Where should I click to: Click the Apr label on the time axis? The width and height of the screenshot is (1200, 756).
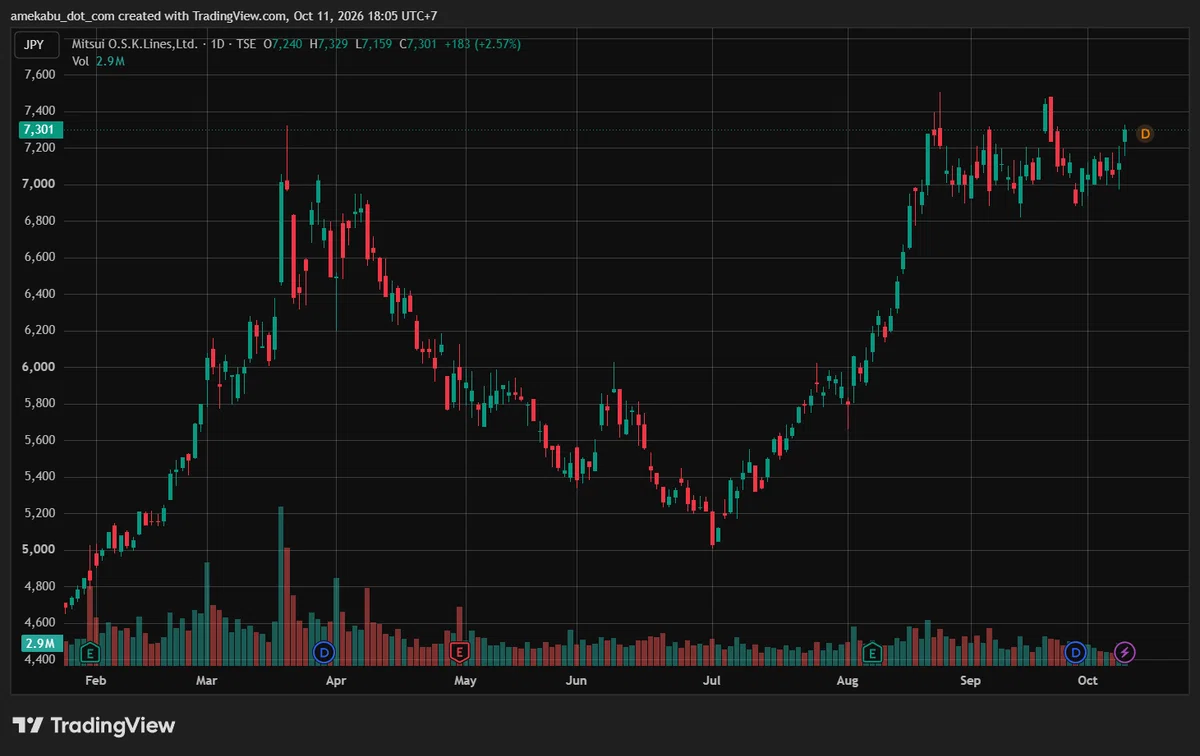[336, 681]
